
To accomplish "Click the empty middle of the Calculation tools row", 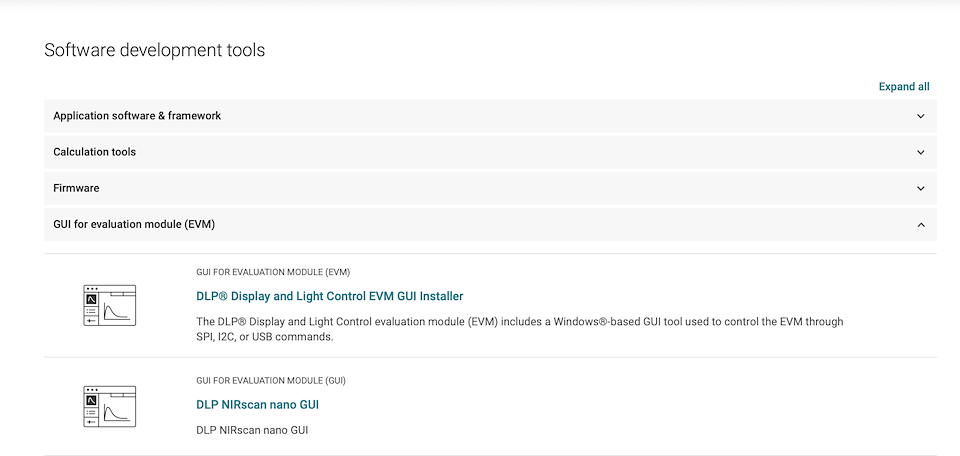I will (x=490, y=152).
